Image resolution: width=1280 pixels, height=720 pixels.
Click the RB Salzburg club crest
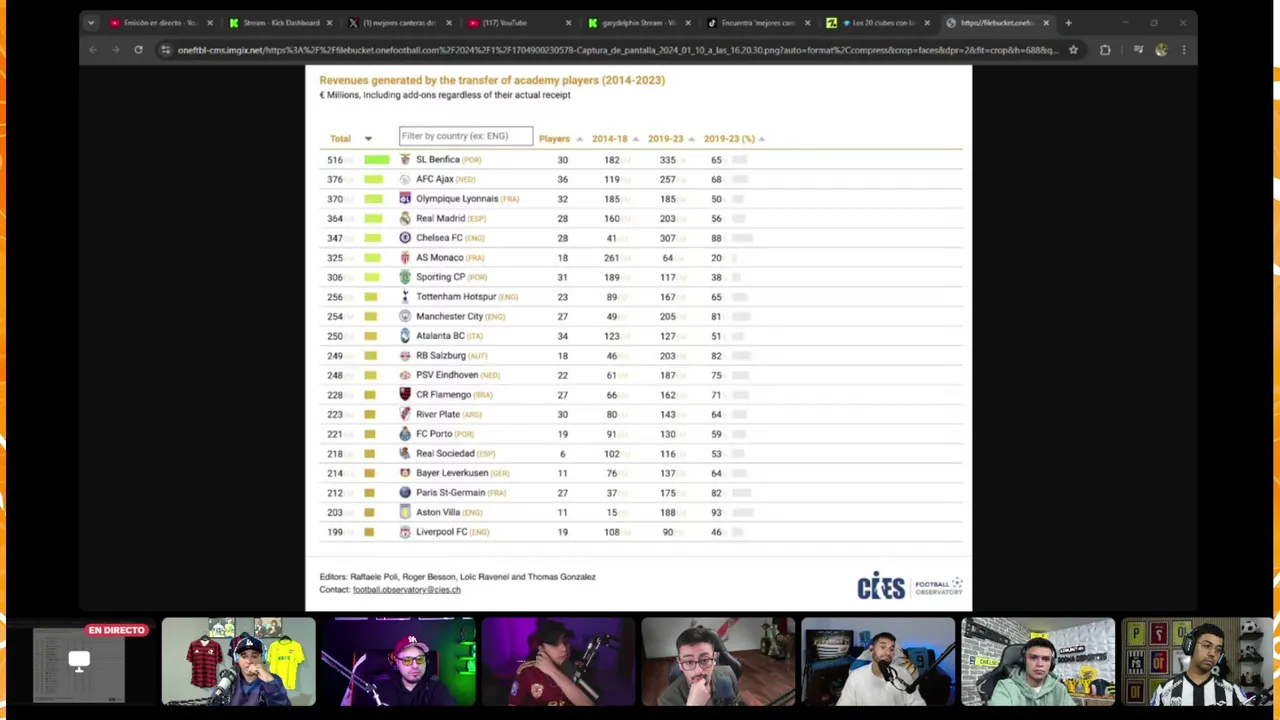tap(405, 356)
